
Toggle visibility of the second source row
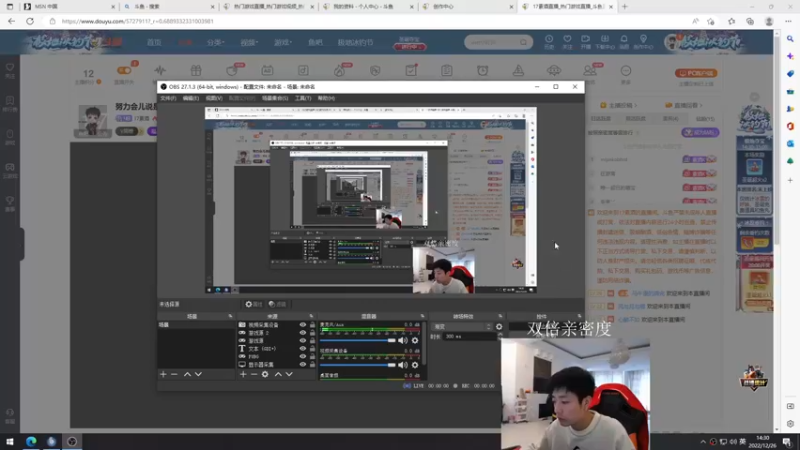[x=303, y=333]
